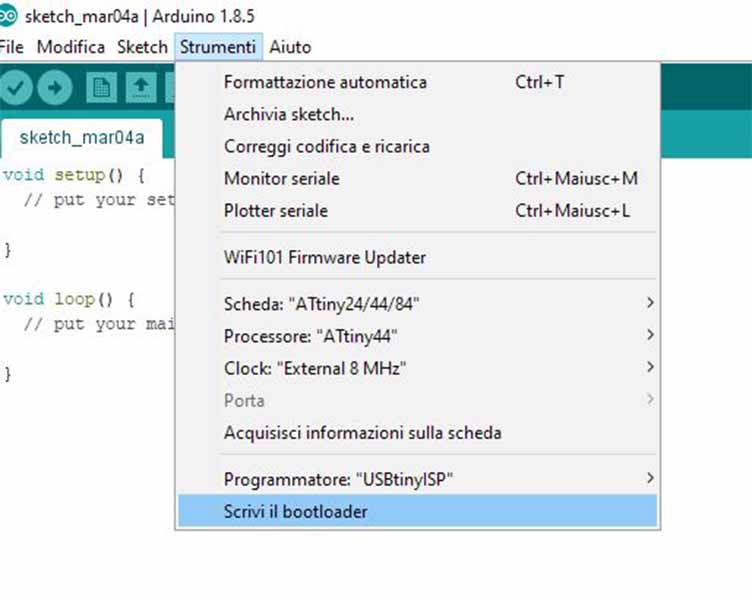Click the Upload arrow toolbar icon

[55, 87]
